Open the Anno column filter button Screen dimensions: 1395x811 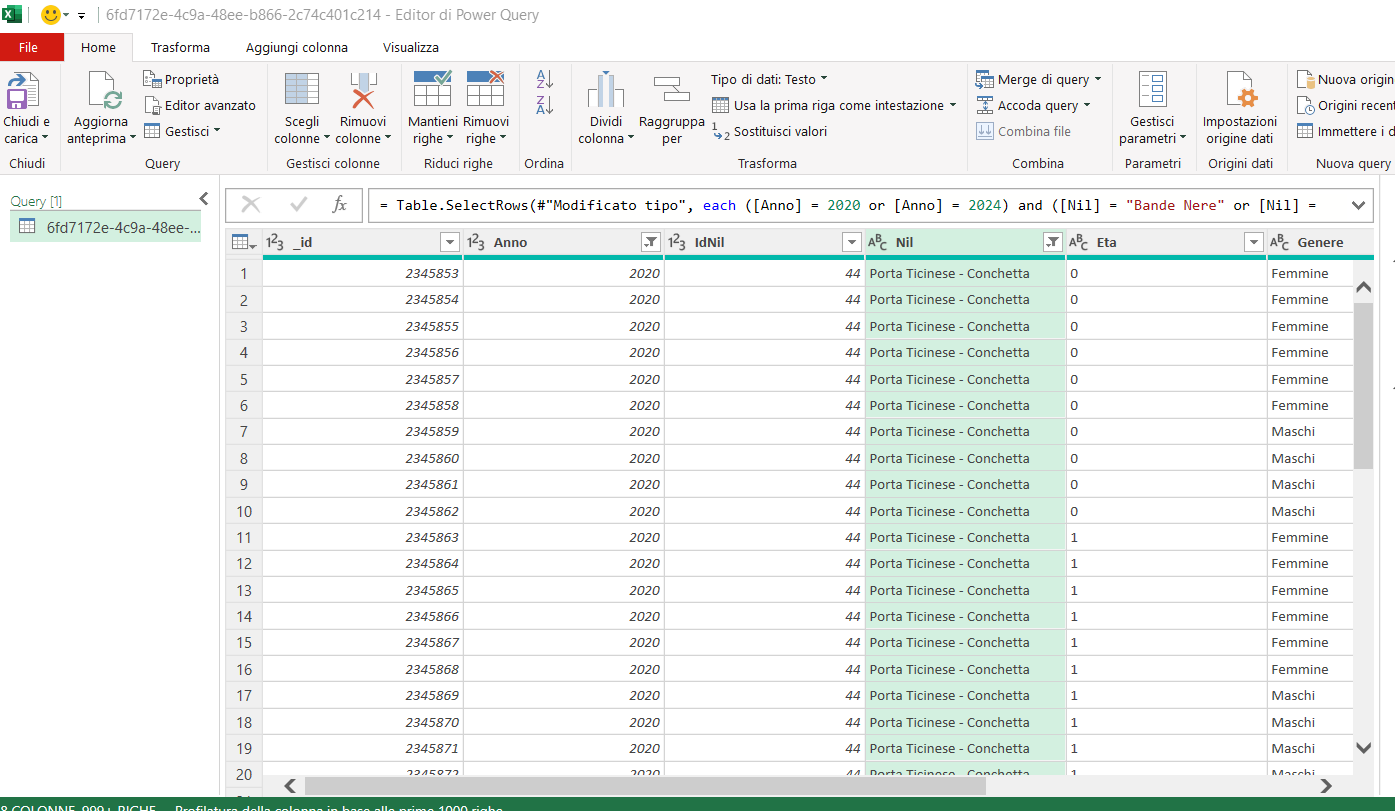point(651,242)
